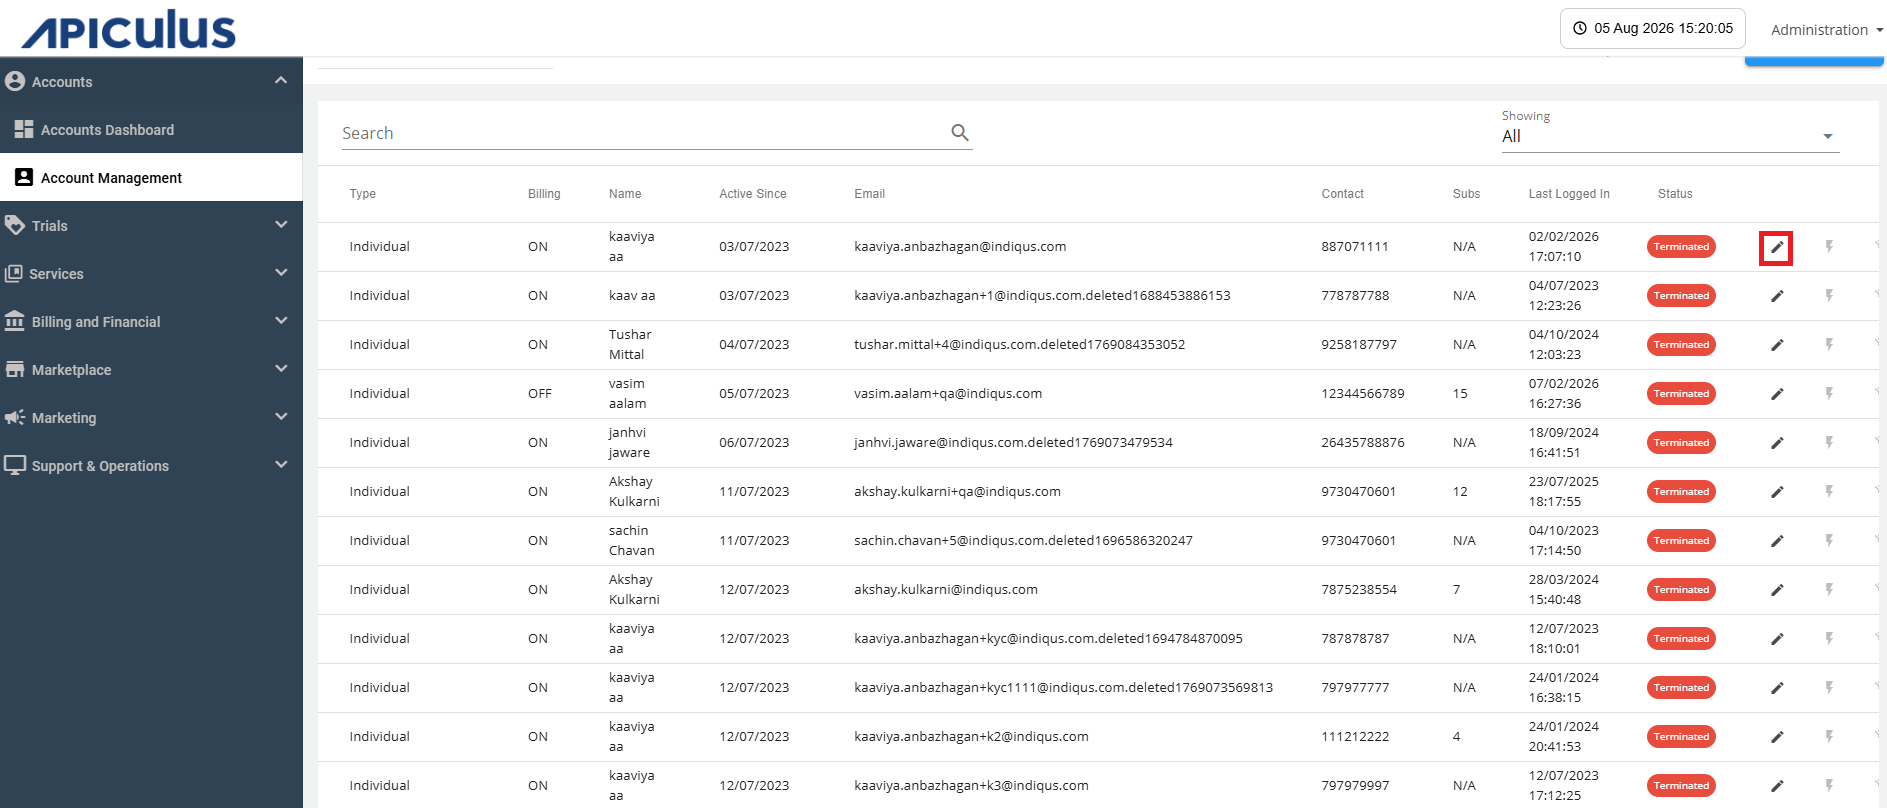This screenshot has height=808, width=1887.
Task: Sort by the Email column header
Action: pyautogui.click(x=870, y=194)
